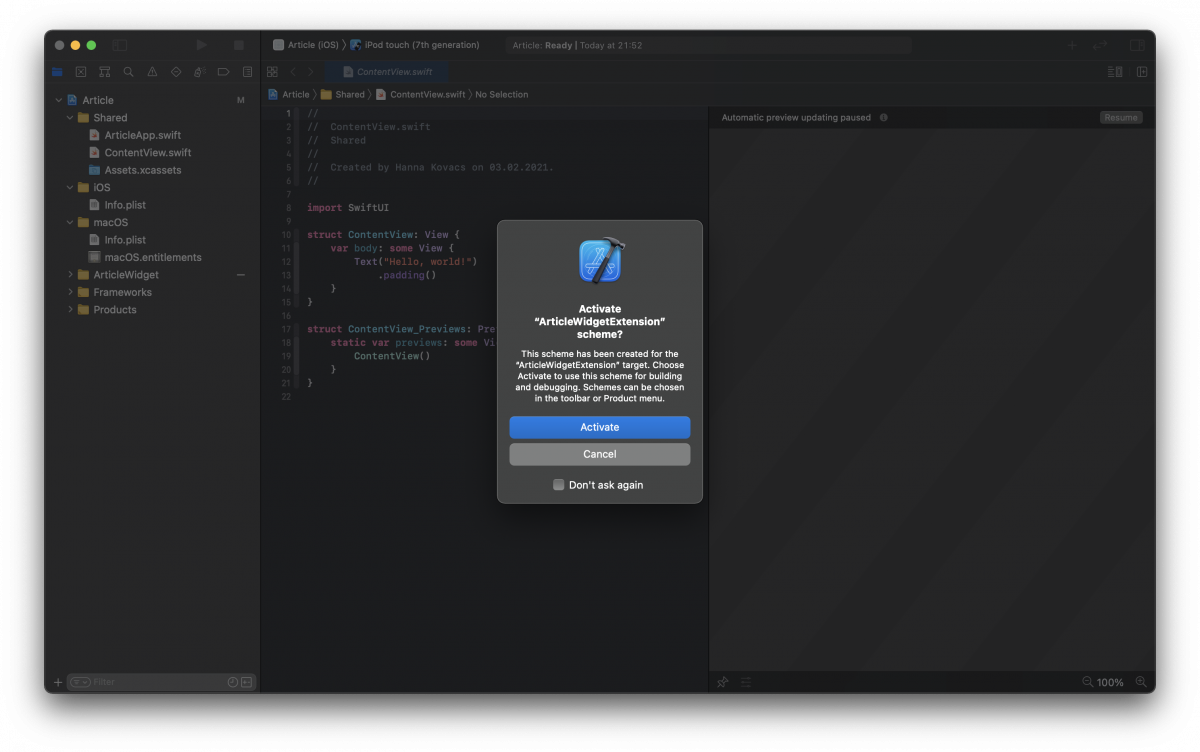Toggle the navigator sidebar visibility
The image size is (1200, 752).
(120, 45)
